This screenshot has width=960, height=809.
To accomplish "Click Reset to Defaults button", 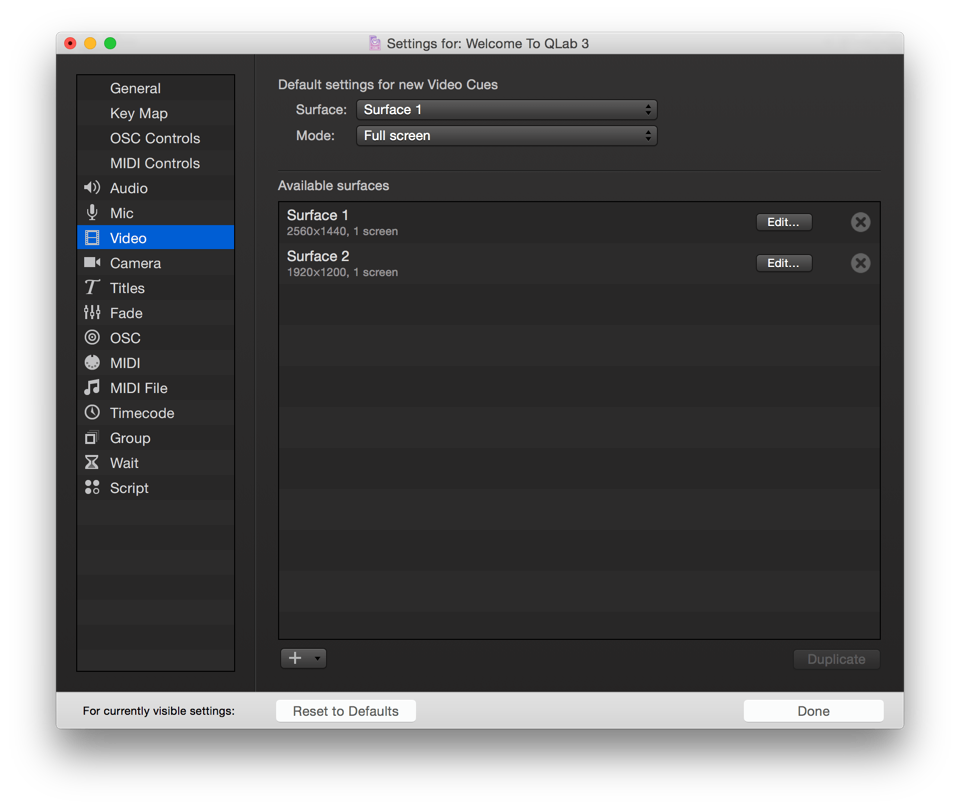I will point(345,711).
